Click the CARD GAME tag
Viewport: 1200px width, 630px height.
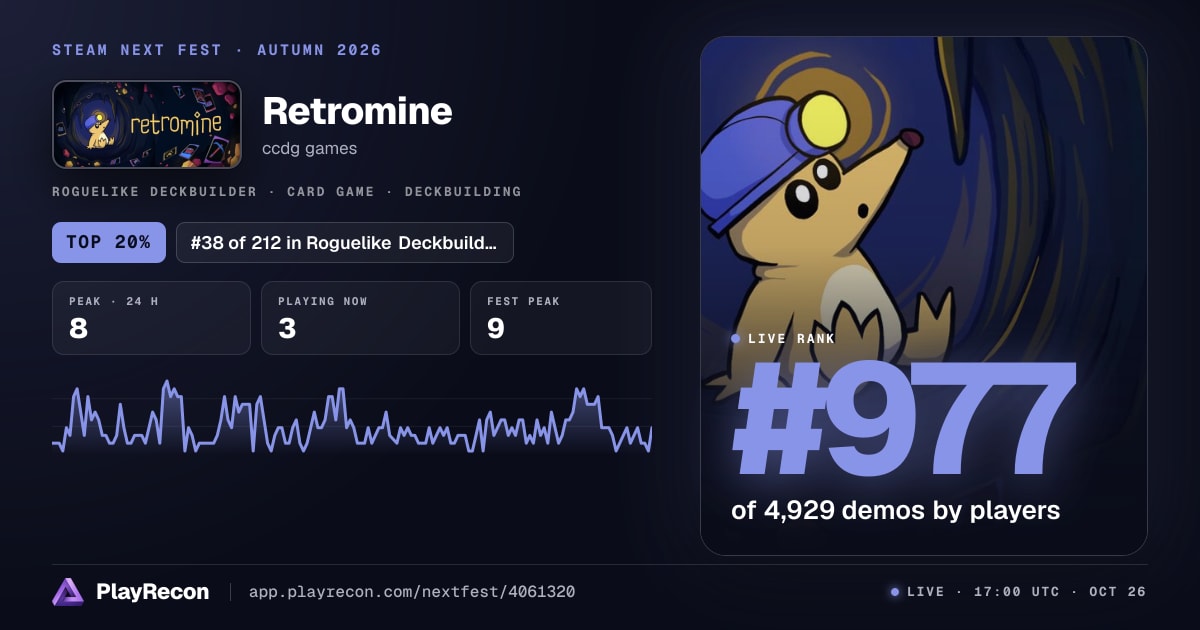pyautogui.click(x=331, y=191)
